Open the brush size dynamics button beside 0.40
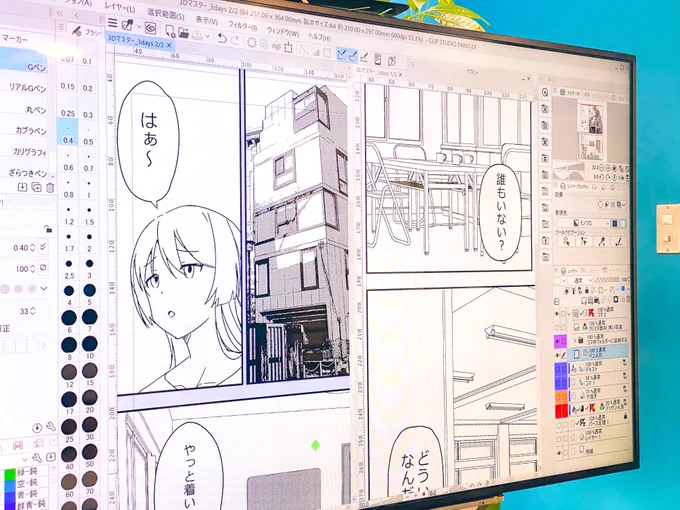Image resolution: width=680 pixels, height=510 pixels. pyautogui.click(x=43, y=247)
